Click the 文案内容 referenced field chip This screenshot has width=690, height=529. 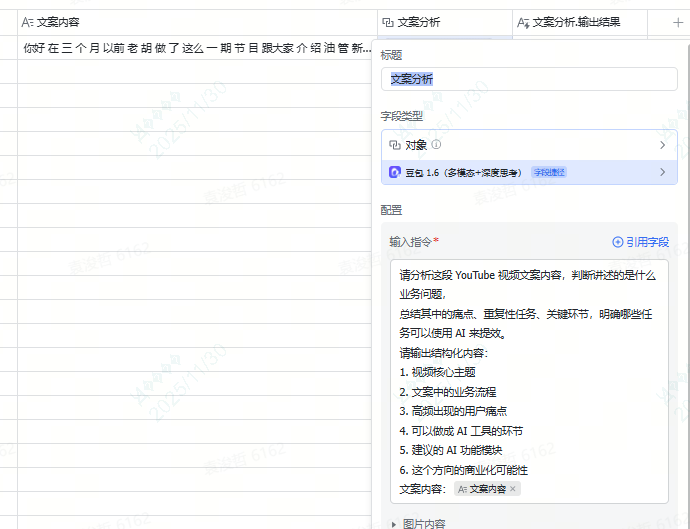[481, 489]
